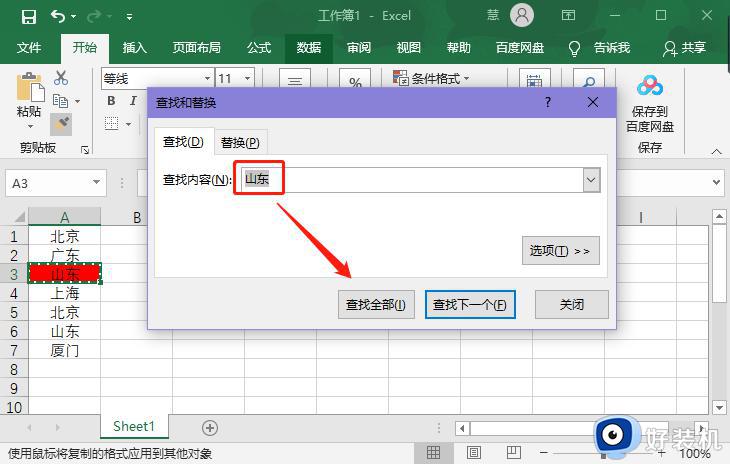
Task: Click cell containing 上海
Action: 64,293
